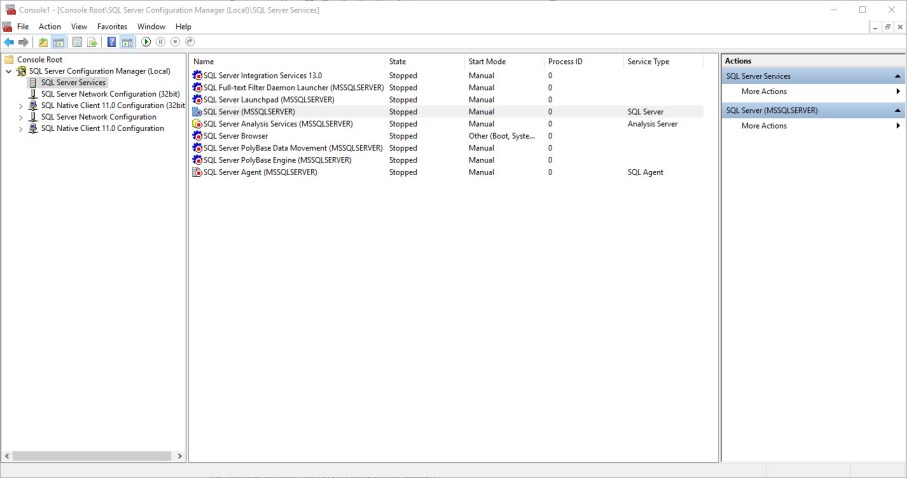Click SQL Server Agent service icon

click(x=197, y=172)
